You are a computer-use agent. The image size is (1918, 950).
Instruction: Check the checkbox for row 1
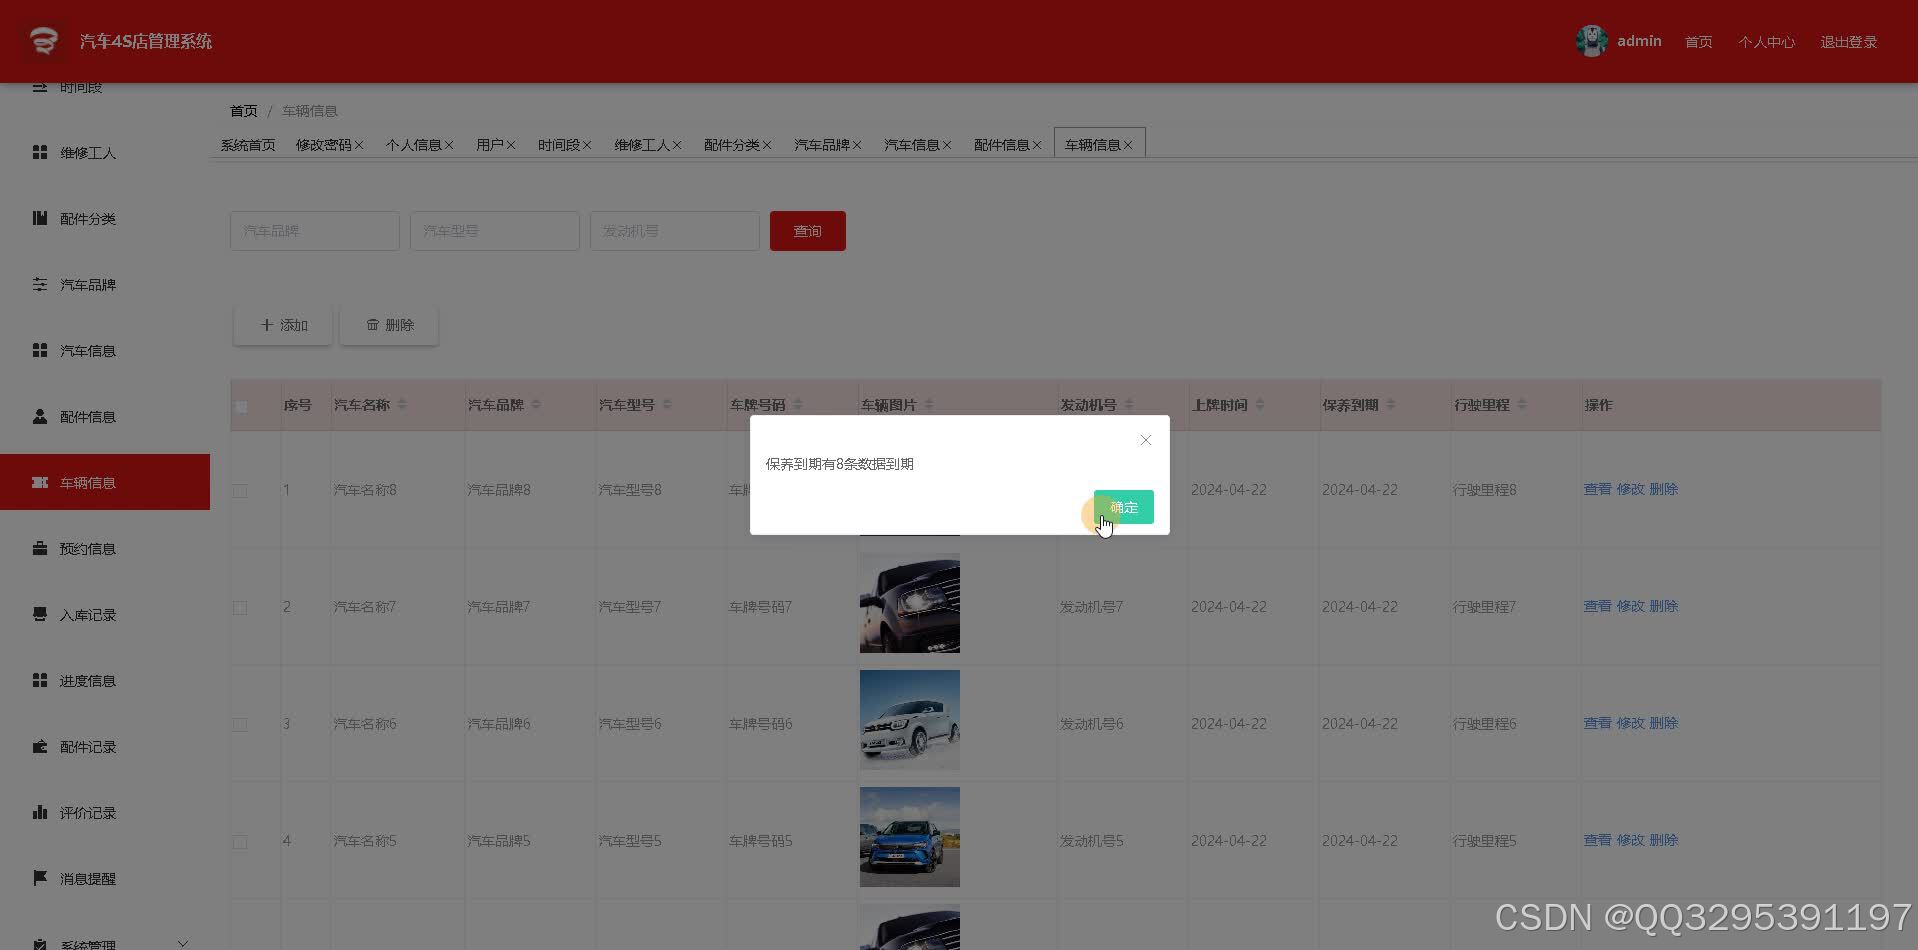[x=240, y=490]
